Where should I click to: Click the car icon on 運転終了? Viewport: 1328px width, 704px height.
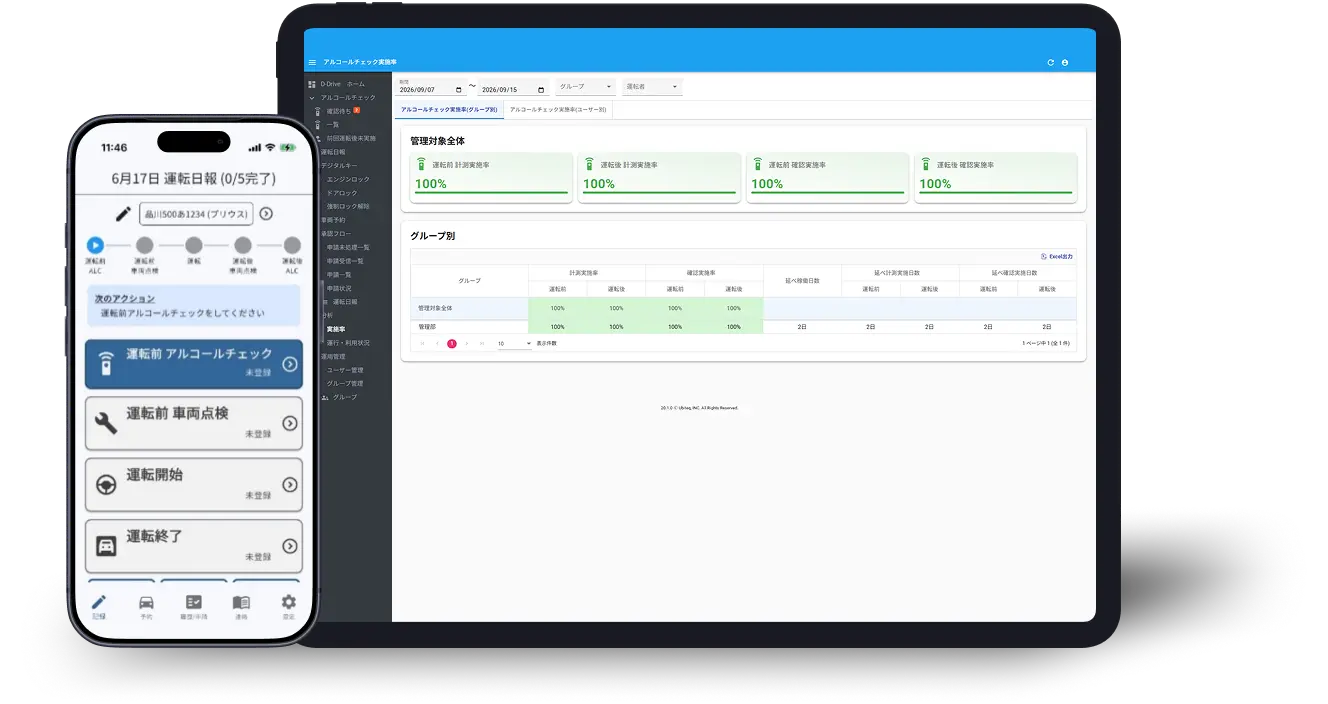pyautogui.click(x=106, y=546)
